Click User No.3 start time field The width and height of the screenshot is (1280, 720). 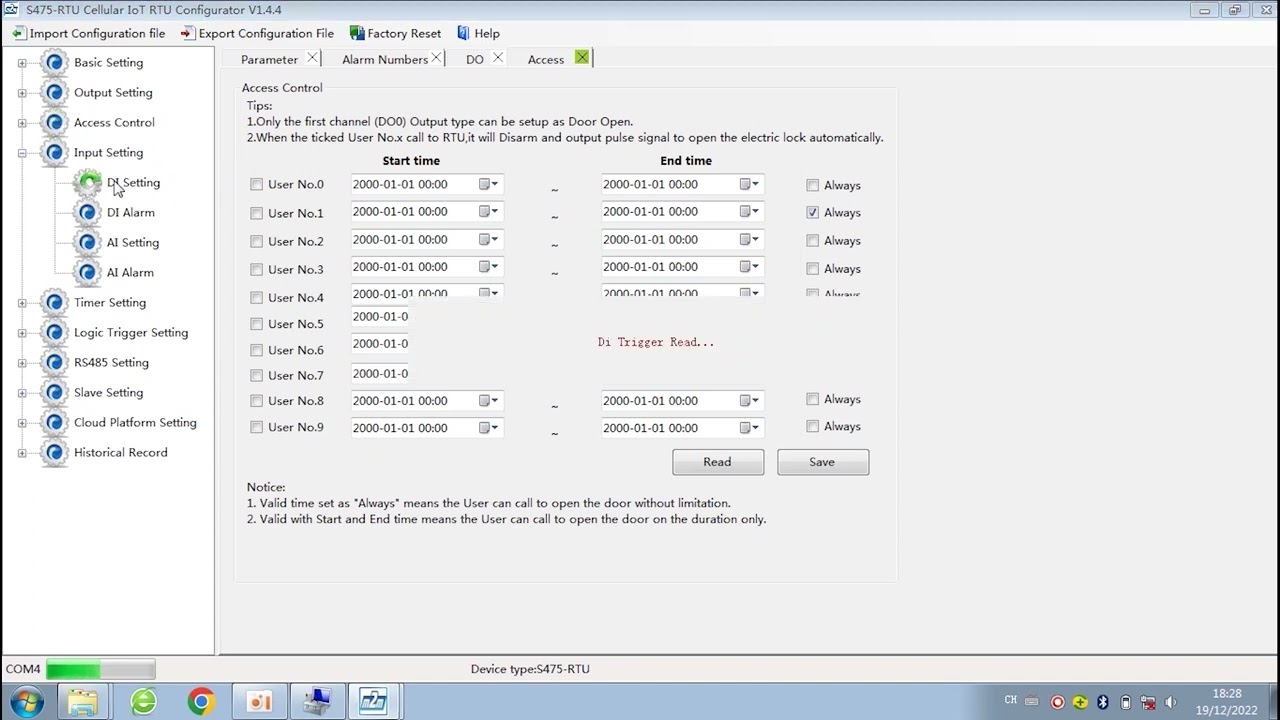click(427, 267)
